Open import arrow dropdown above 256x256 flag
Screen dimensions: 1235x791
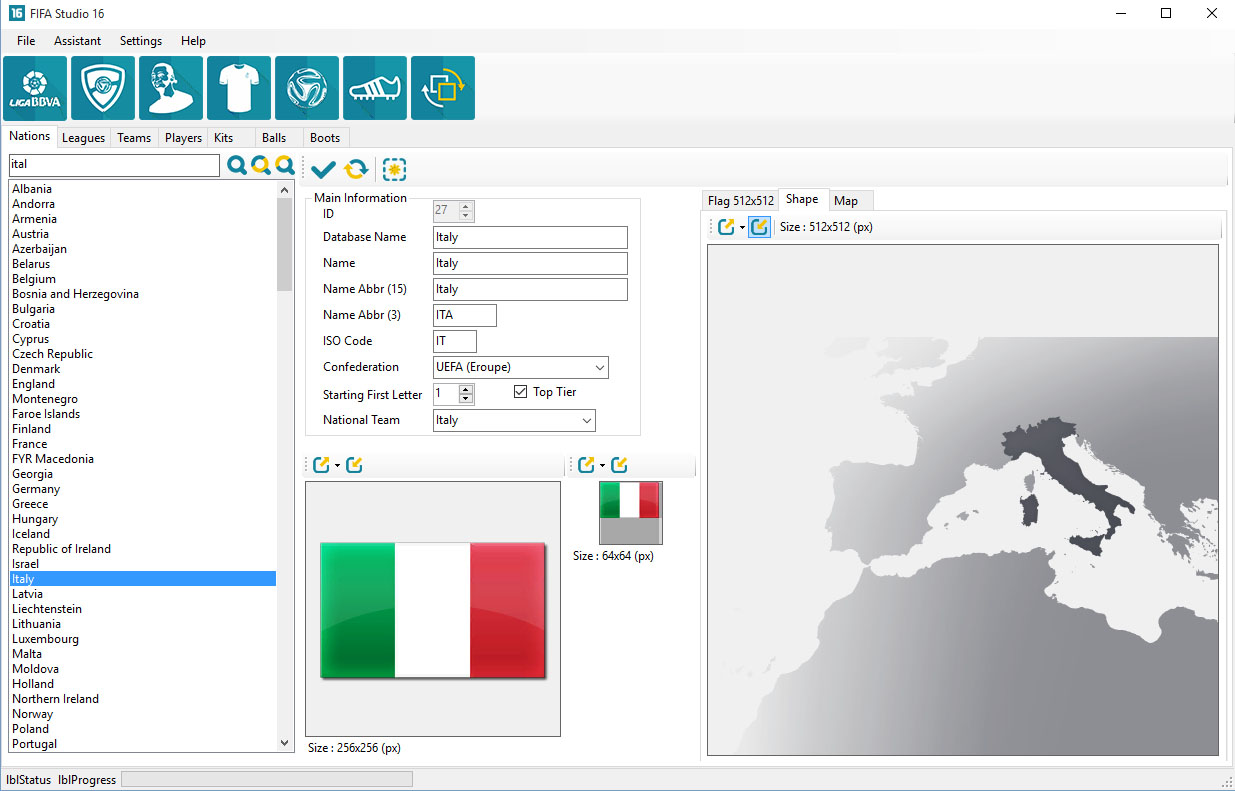point(337,466)
